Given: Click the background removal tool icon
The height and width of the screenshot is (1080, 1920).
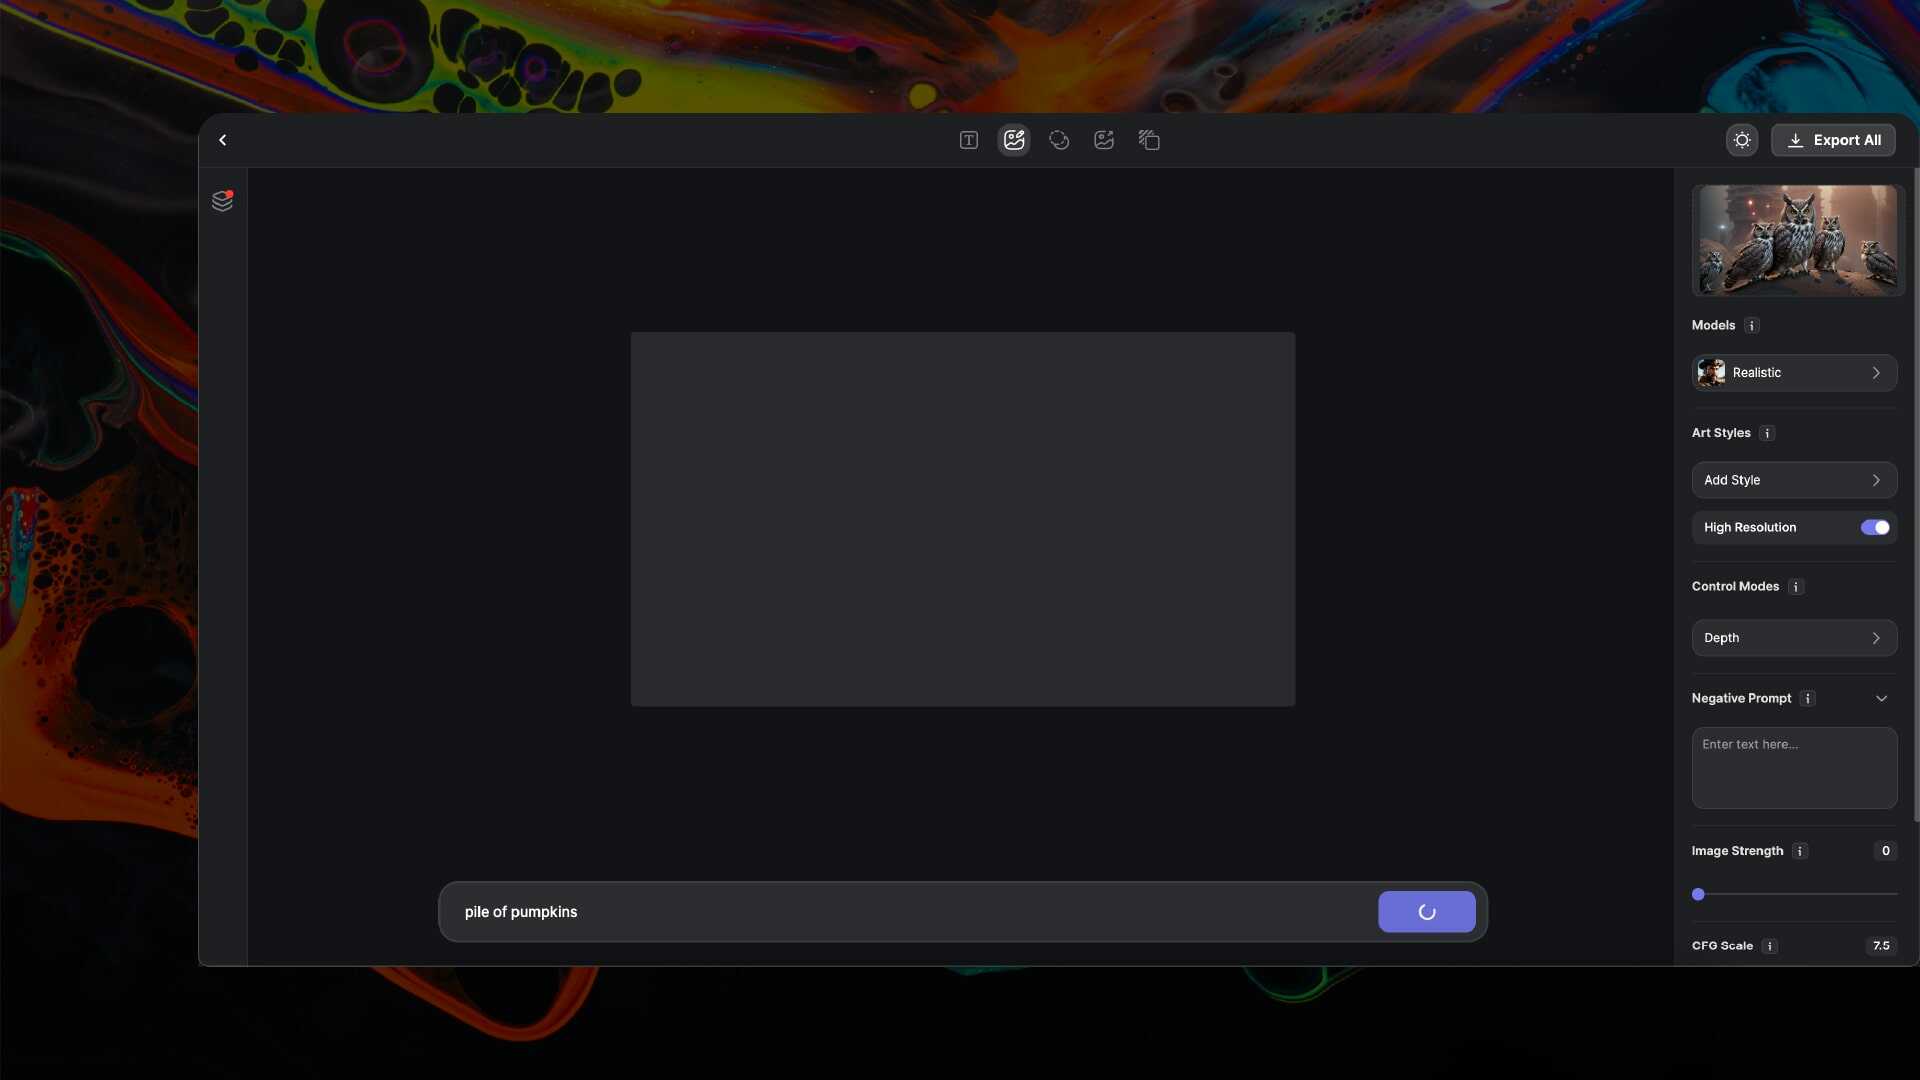Looking at the screenshot, I should (x=1149, y=140).
